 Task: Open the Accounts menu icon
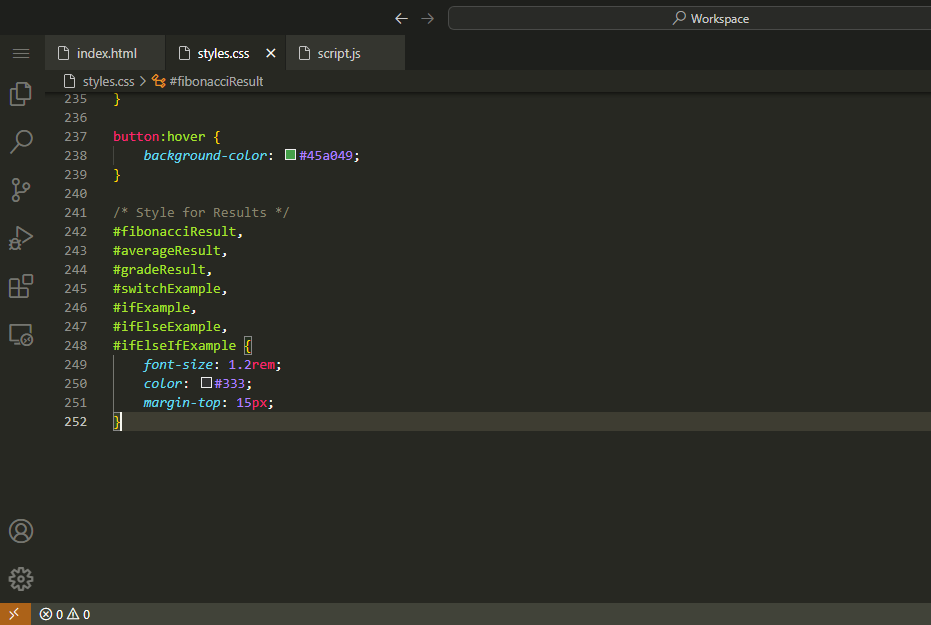(21, 531)
